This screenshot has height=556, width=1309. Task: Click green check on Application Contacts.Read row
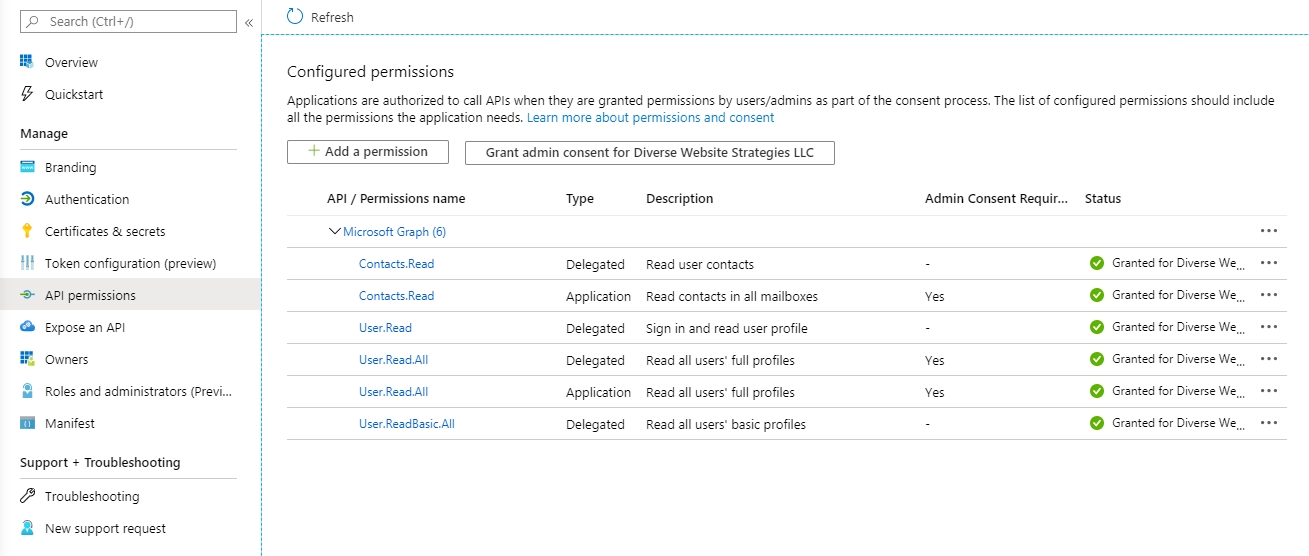click(1097, 296)
